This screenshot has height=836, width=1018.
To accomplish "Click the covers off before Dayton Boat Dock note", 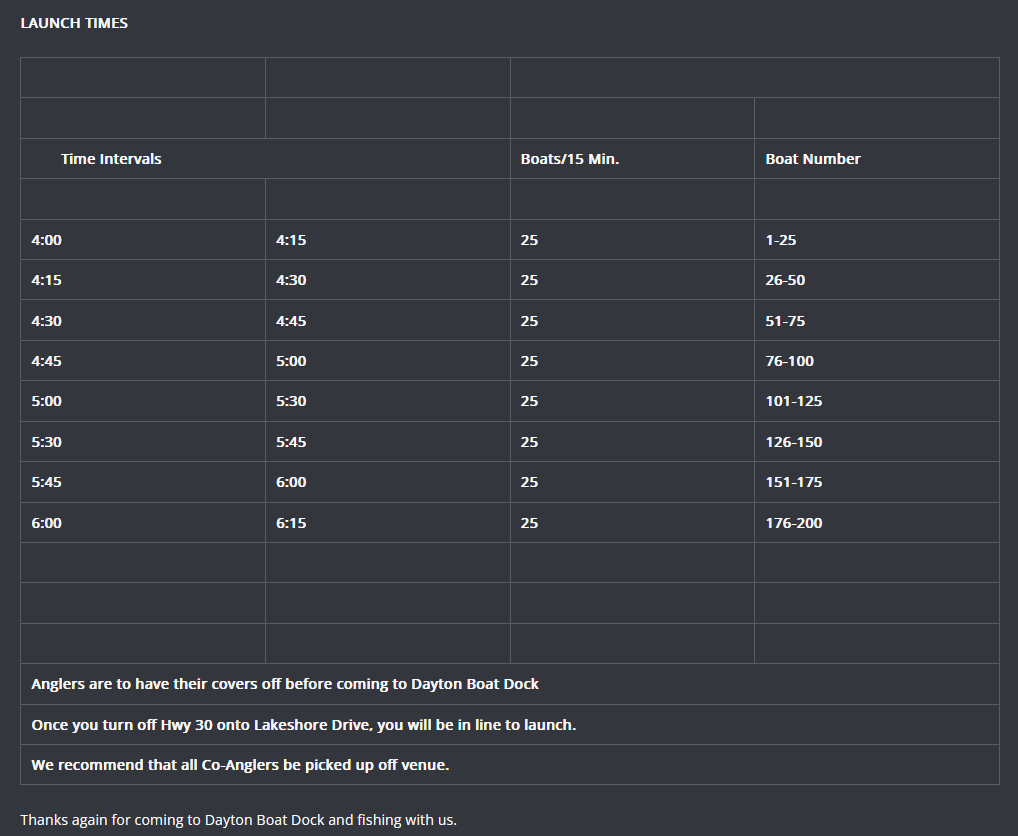I will click(285, 684).
